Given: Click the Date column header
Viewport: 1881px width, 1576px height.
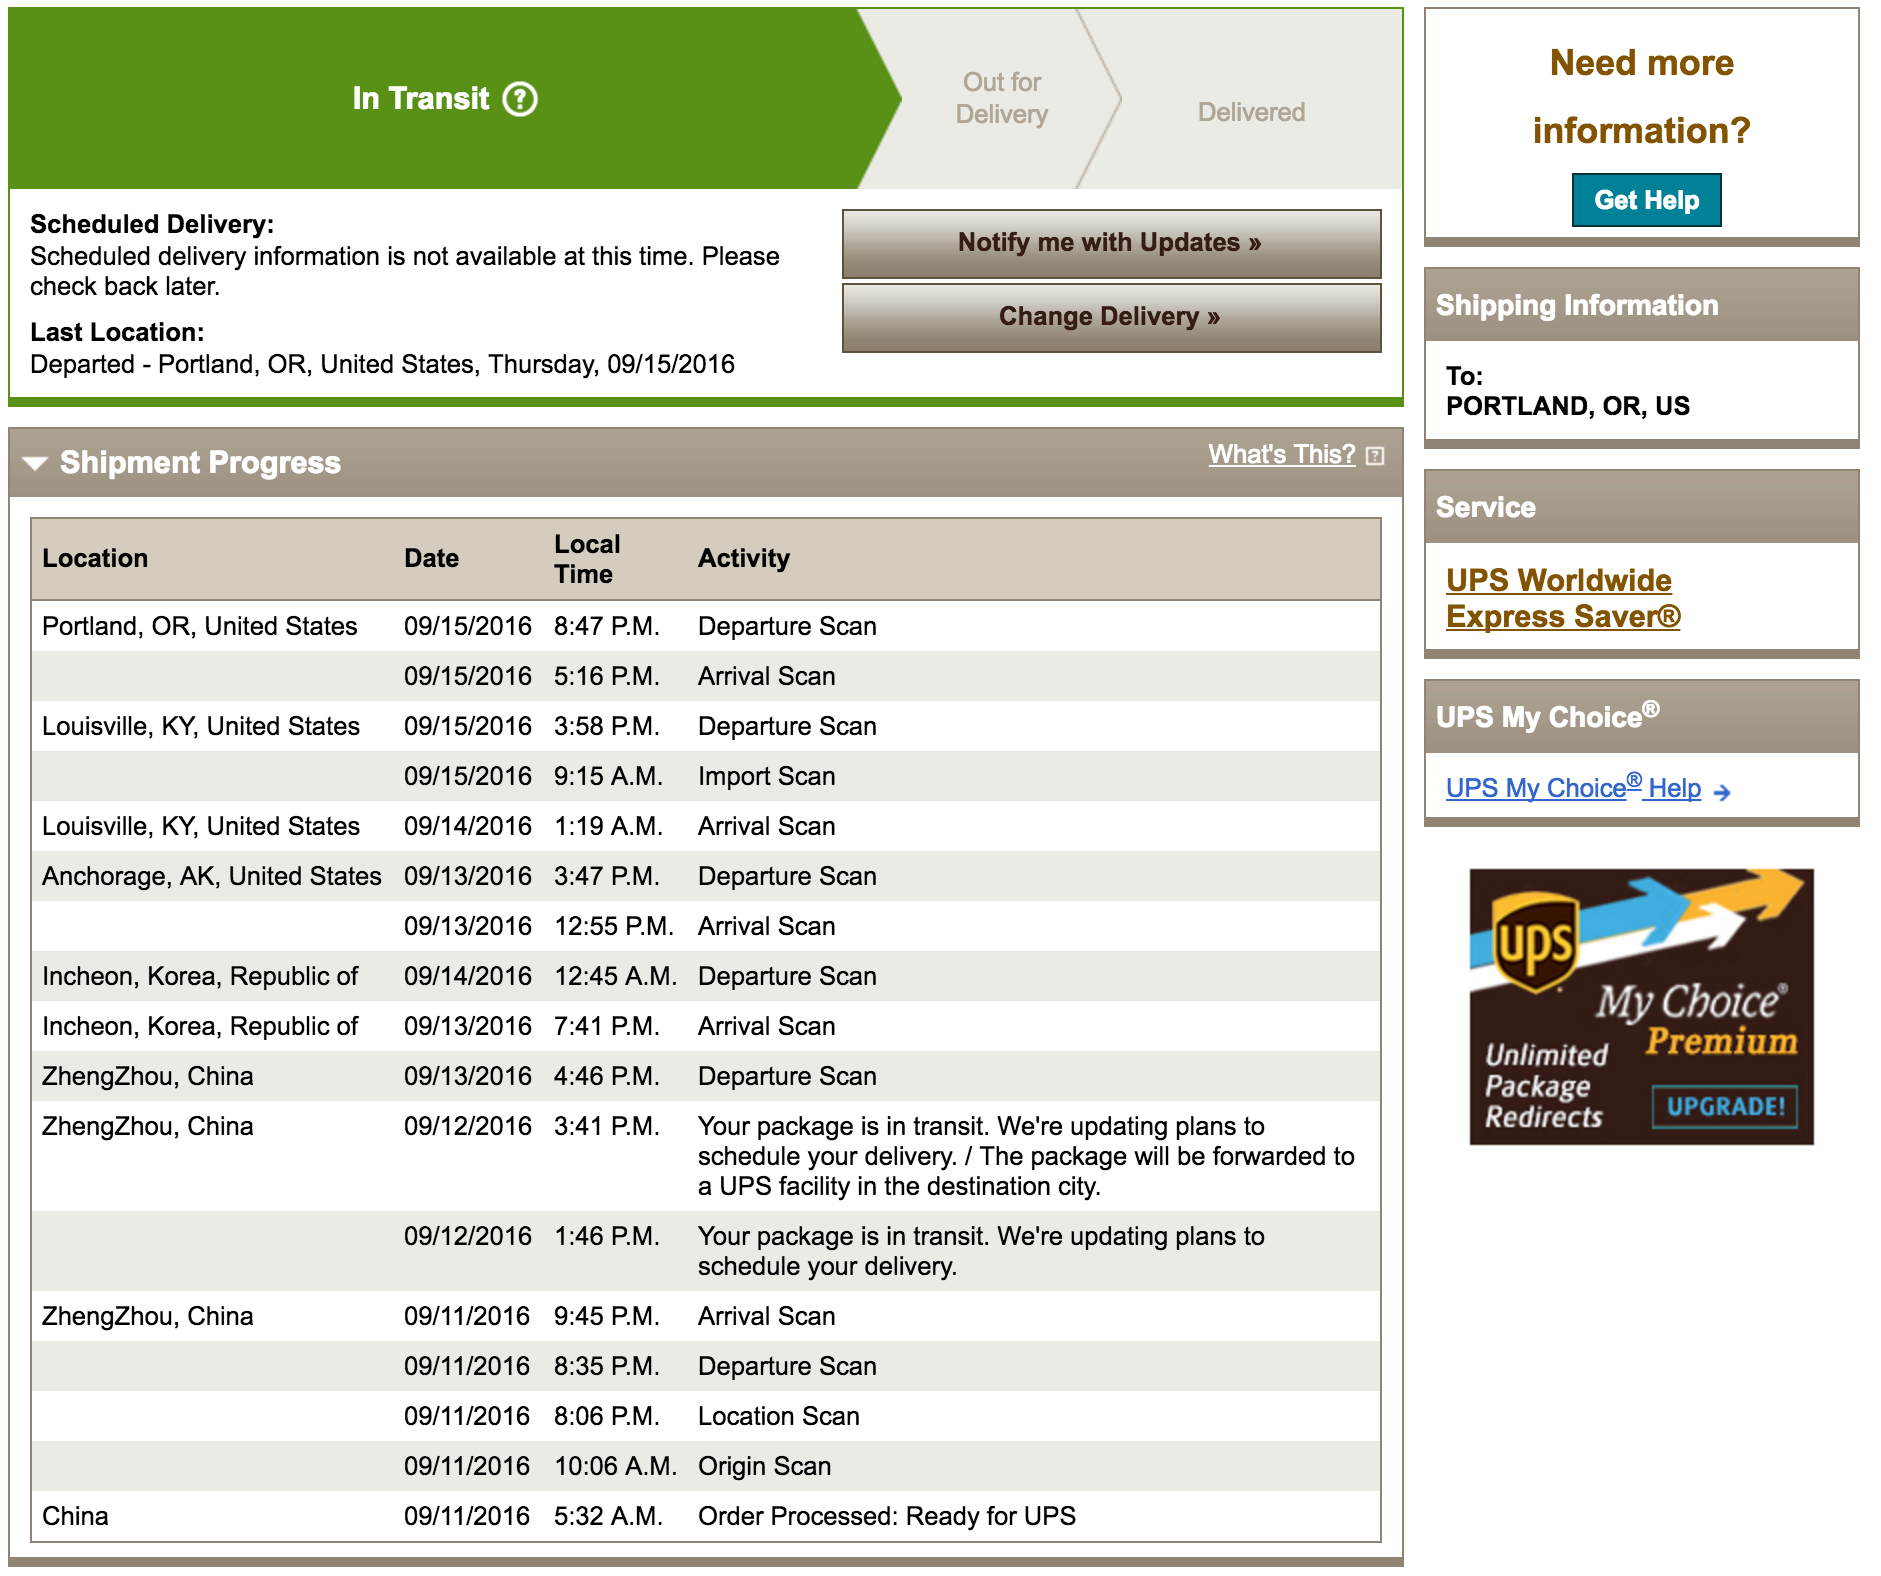Looking at the screenshot, I should [431, 558].
